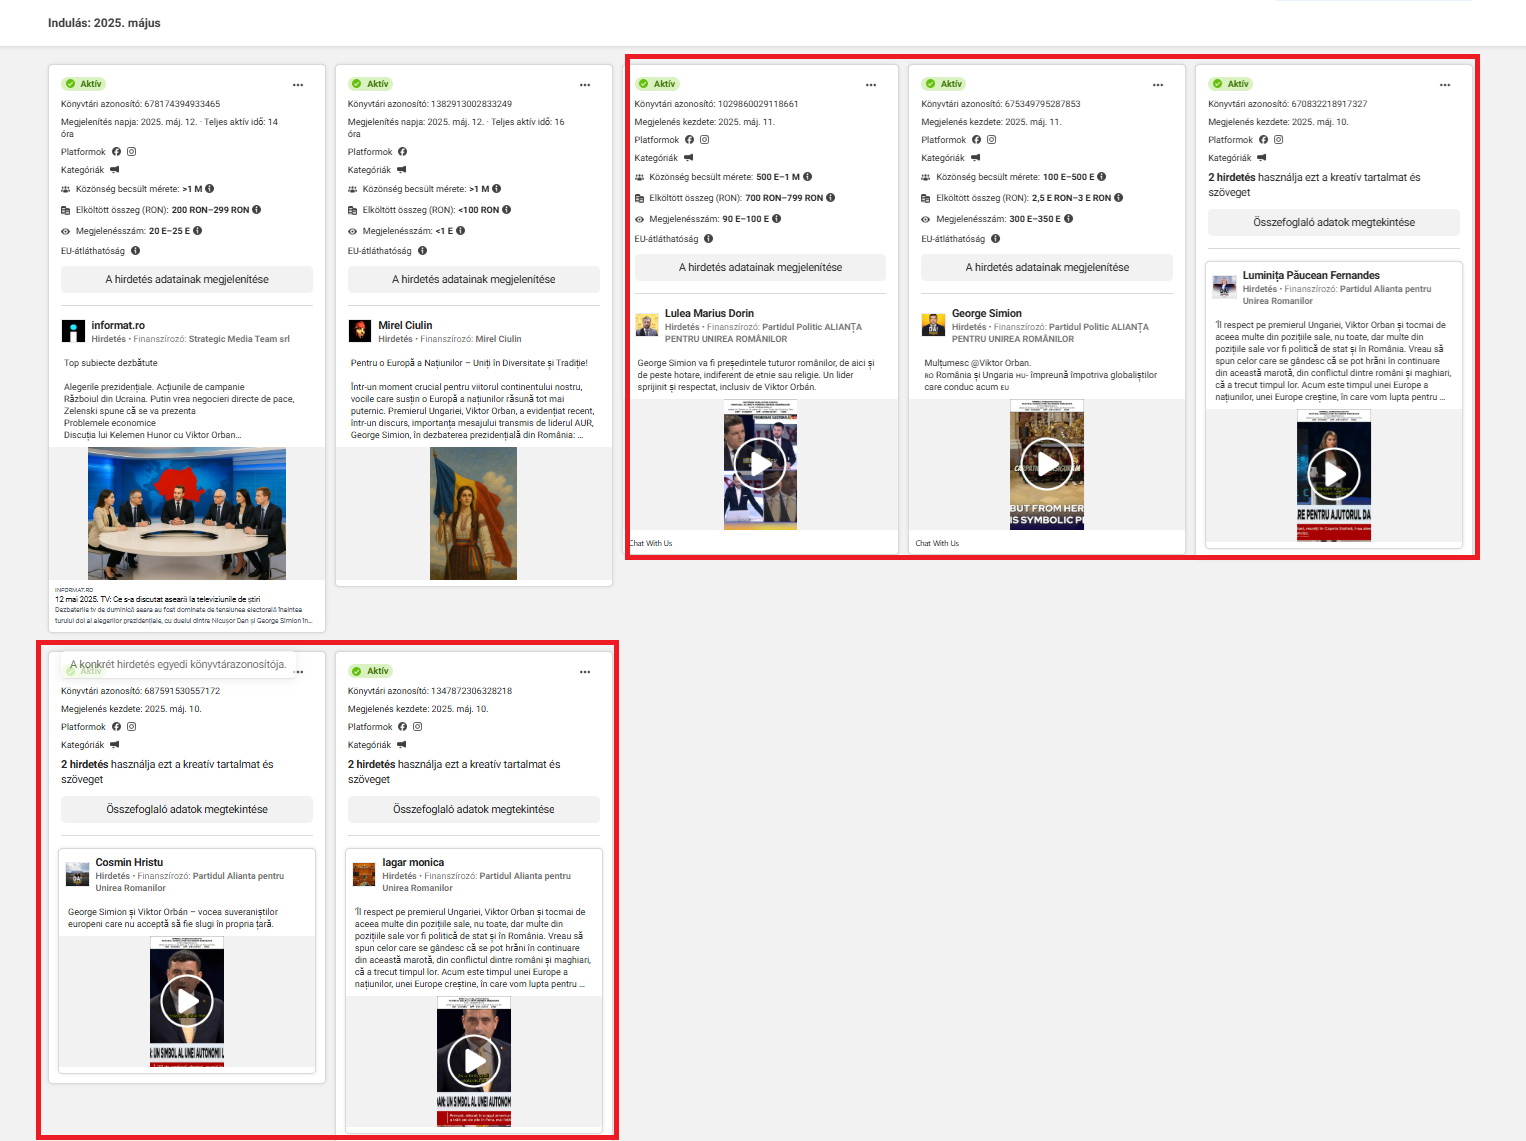Show ad details for informat.ro ad
The width and height of the screenshot is (1526, 1141).
click(x=187, y=280)
